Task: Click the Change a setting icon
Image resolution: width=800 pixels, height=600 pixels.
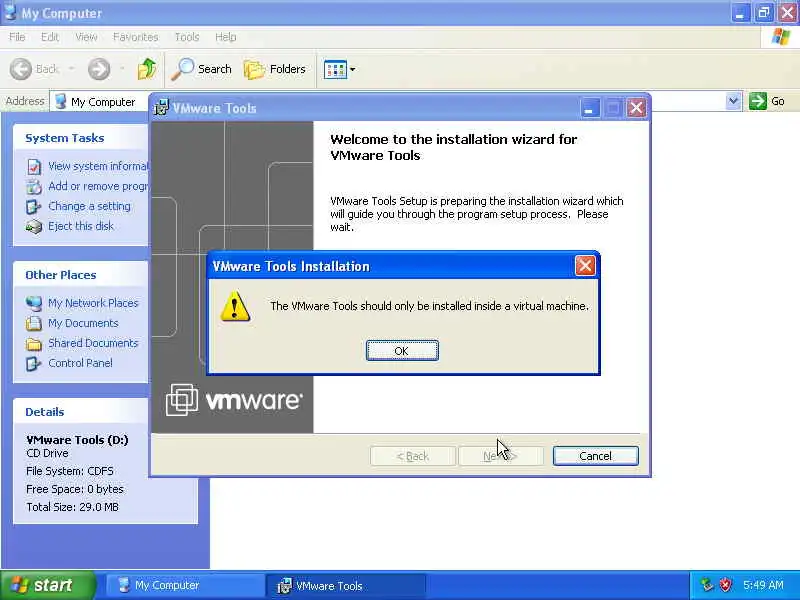Action: (34, 207)
